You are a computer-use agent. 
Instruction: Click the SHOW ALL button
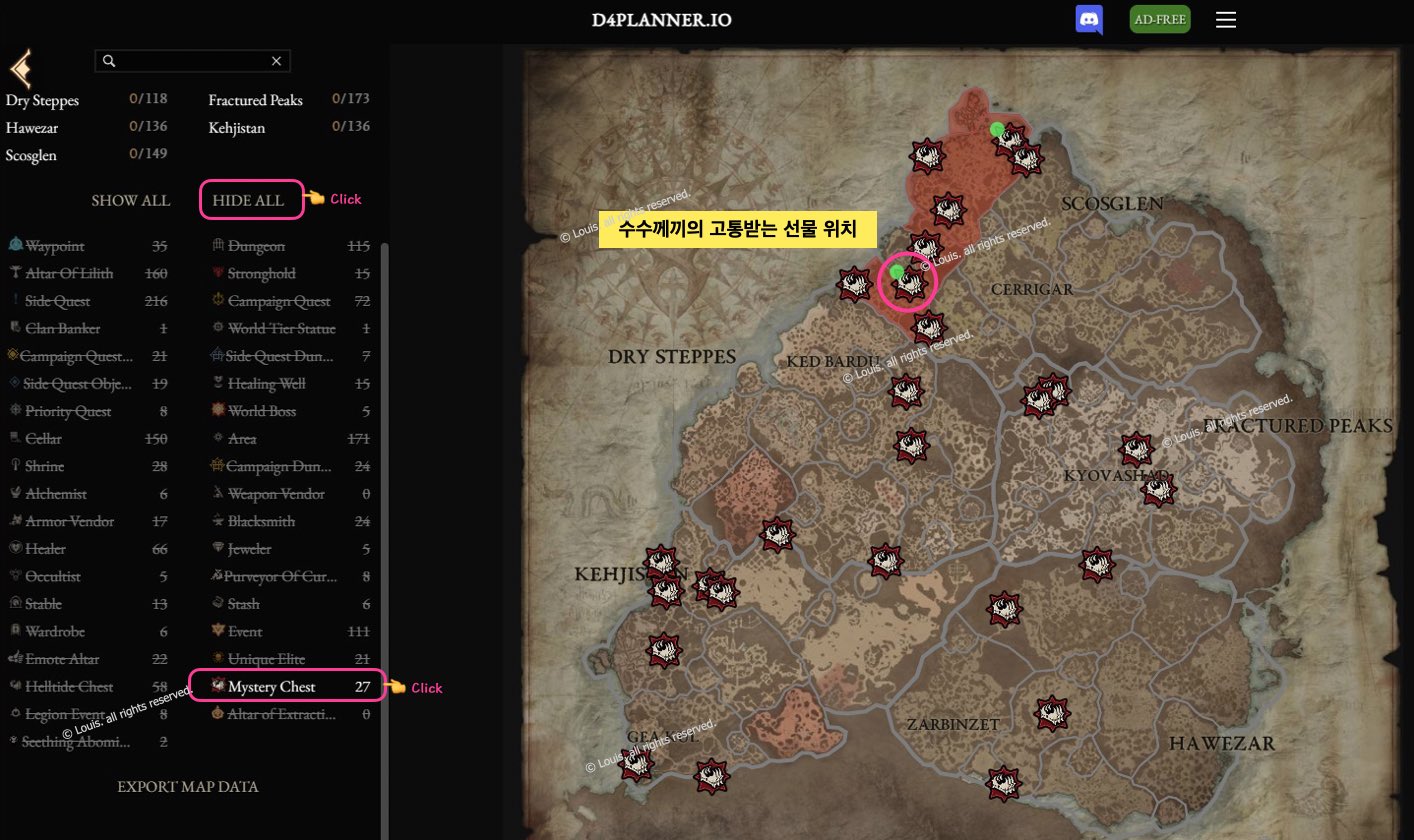[131, 200]
